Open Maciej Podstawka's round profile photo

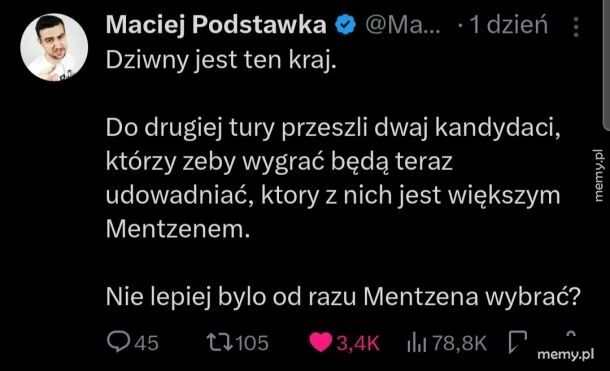[x=54, y=47]
